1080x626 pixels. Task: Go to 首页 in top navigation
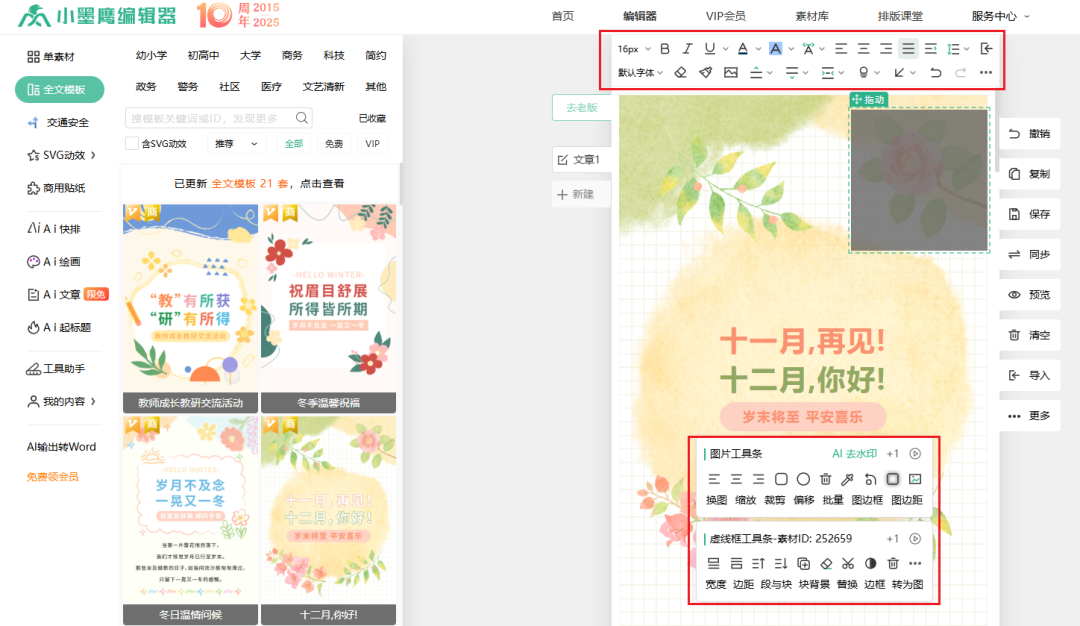[x=563, y=16]
